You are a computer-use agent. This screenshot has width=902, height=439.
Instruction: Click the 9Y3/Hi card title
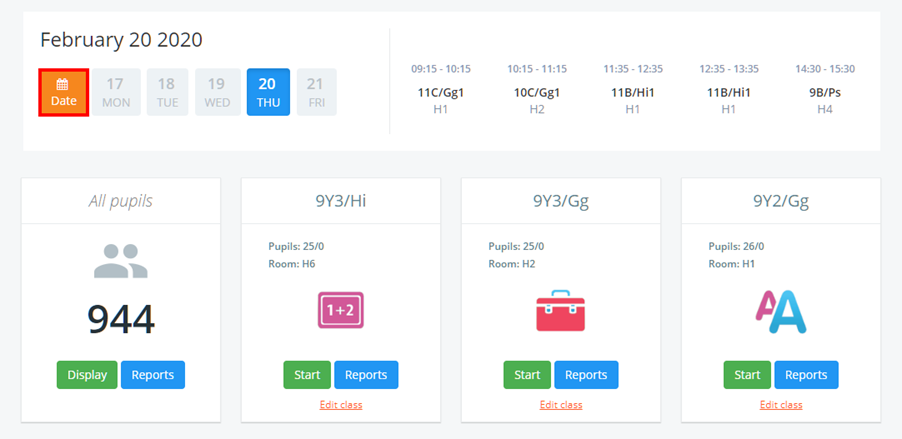click(x=341, y=201)
